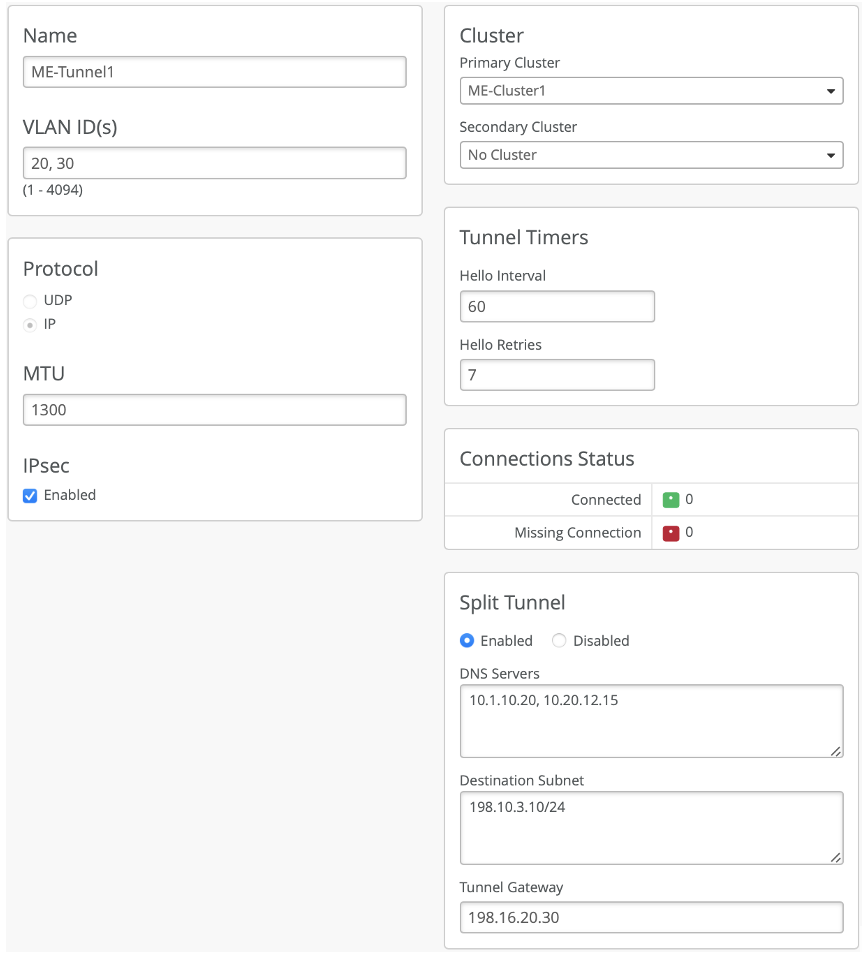Set Split Tunnel to Enabled
Image resolution: width=864 pixels, height=958 pixels.
click(x=467, y=641)
